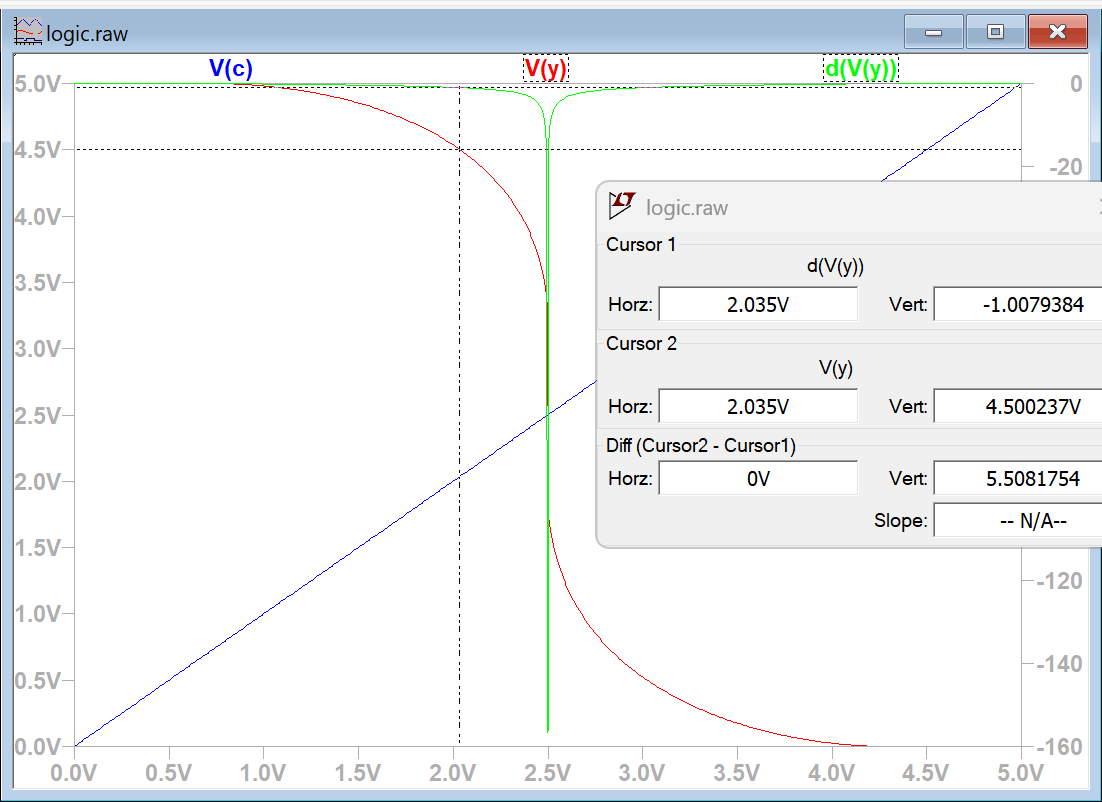Click the -140 label on right axis
This screenshot has height=802, width=1102.
tap(1057, 664)
